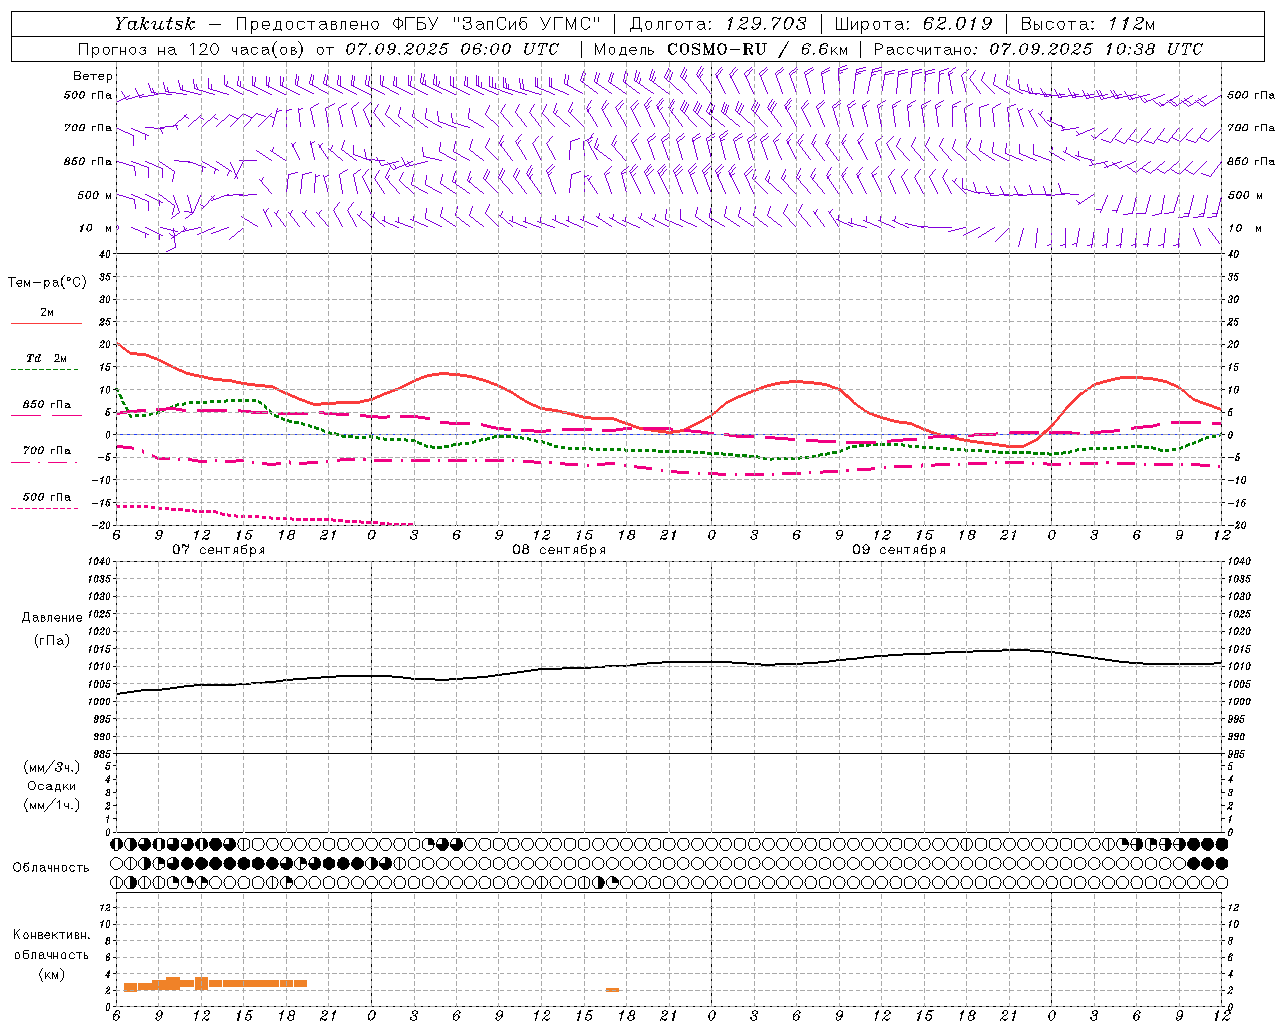Click the Облачность panel label
The width and height of the screenshot is (1280, 1024).
51,868
